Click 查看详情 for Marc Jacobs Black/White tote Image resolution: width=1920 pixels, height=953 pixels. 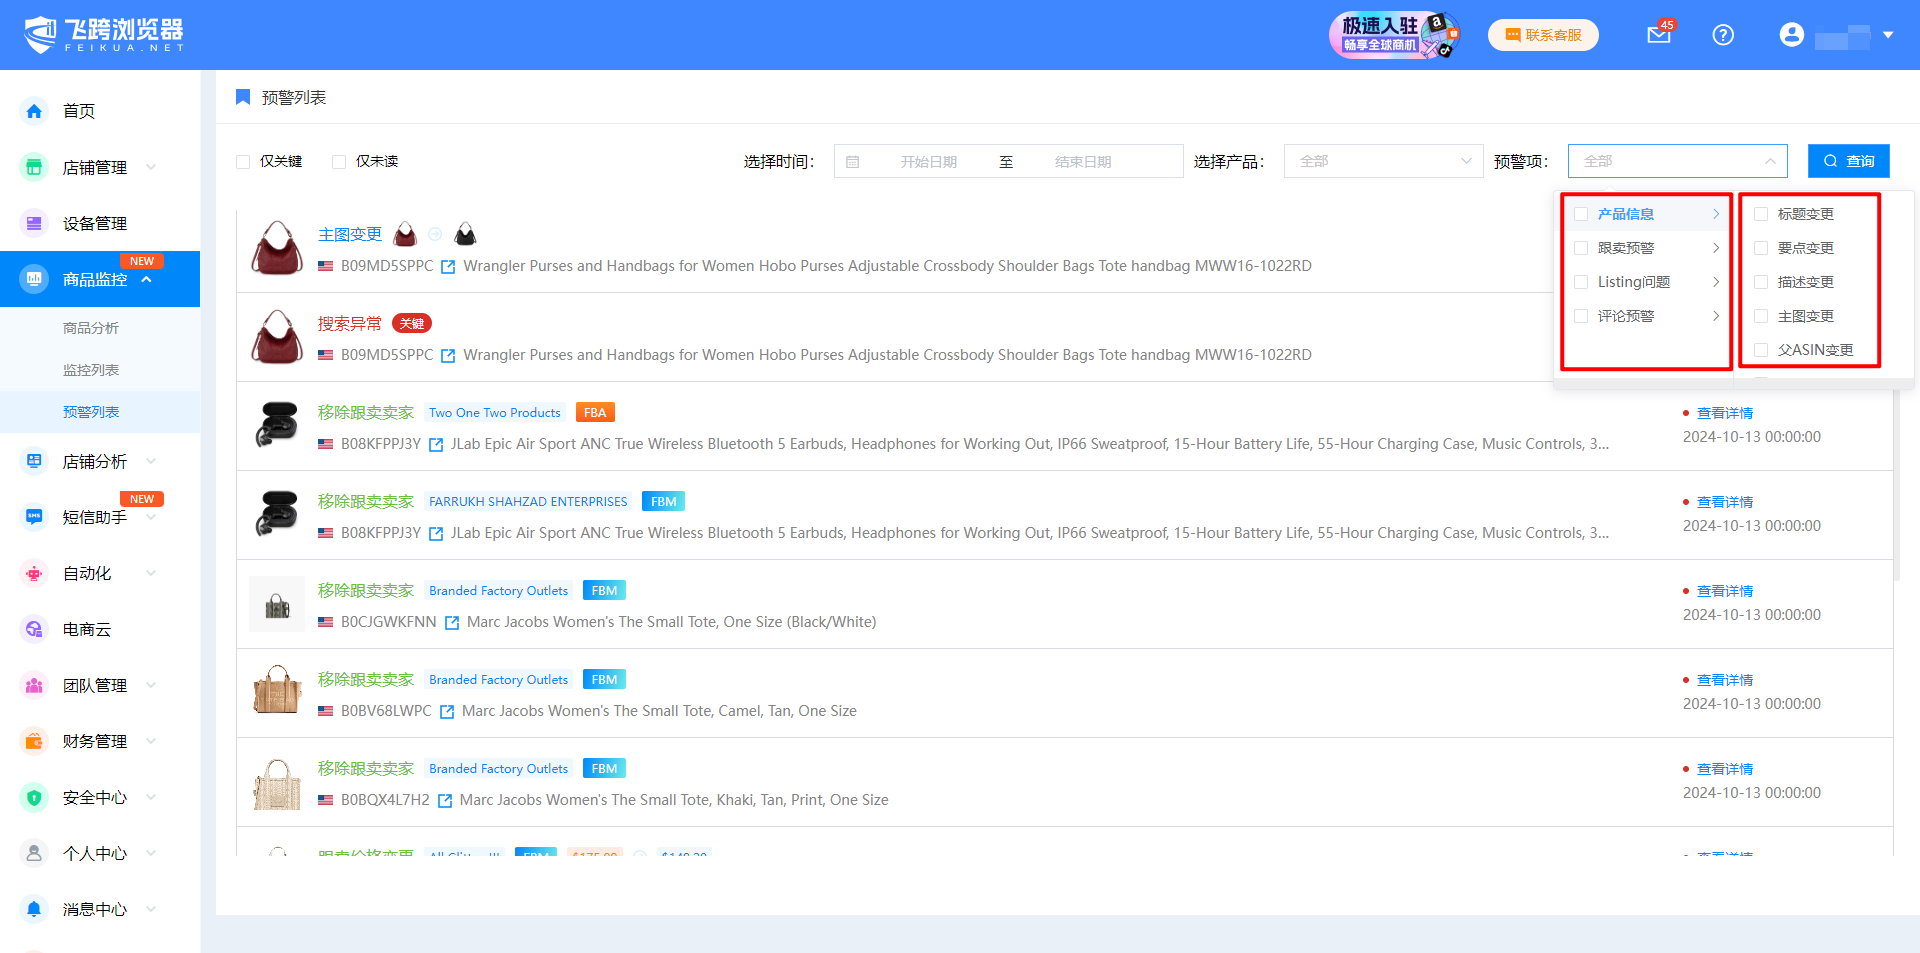point(1724,591)
